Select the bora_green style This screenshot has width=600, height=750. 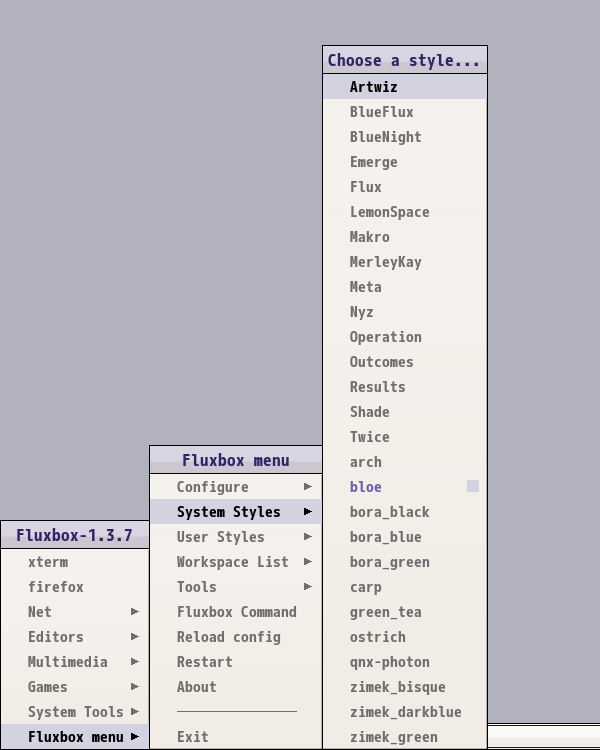tap(405, 562)
